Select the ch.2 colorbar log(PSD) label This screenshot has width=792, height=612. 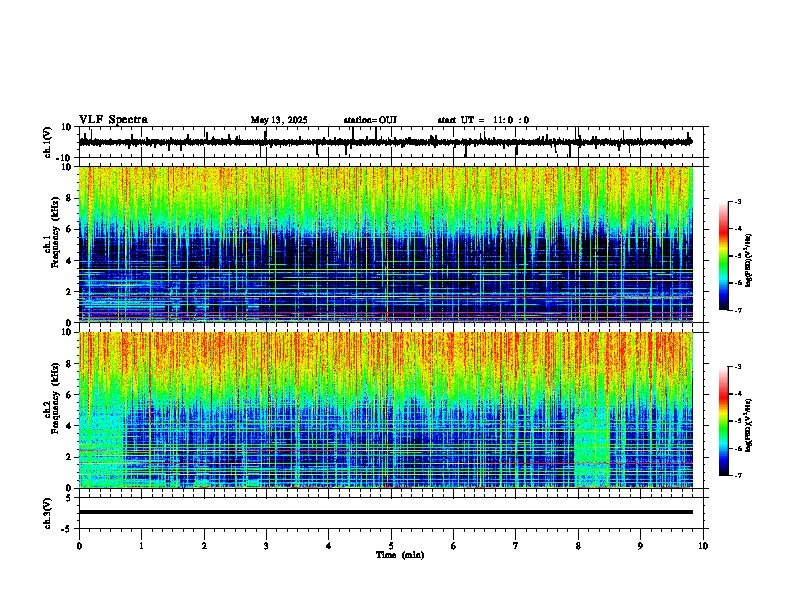click(x=749, y=425)
